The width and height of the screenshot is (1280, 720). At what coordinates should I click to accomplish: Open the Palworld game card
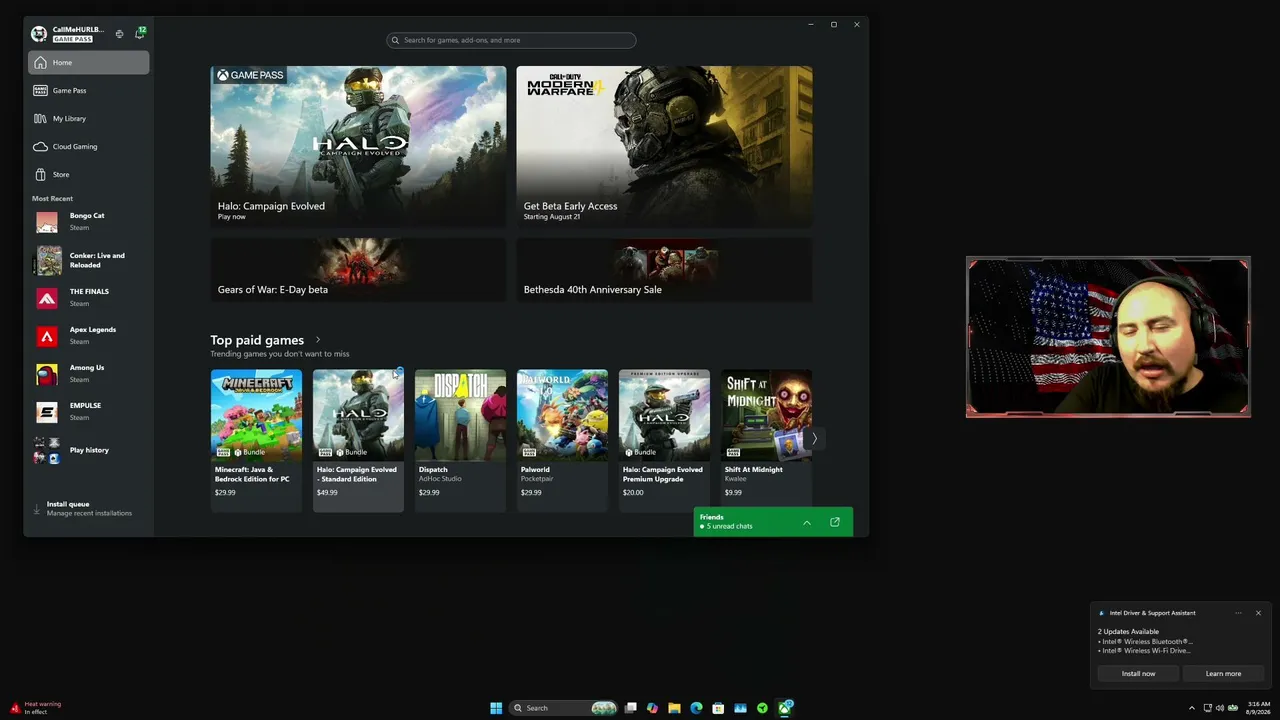point(562,441)
